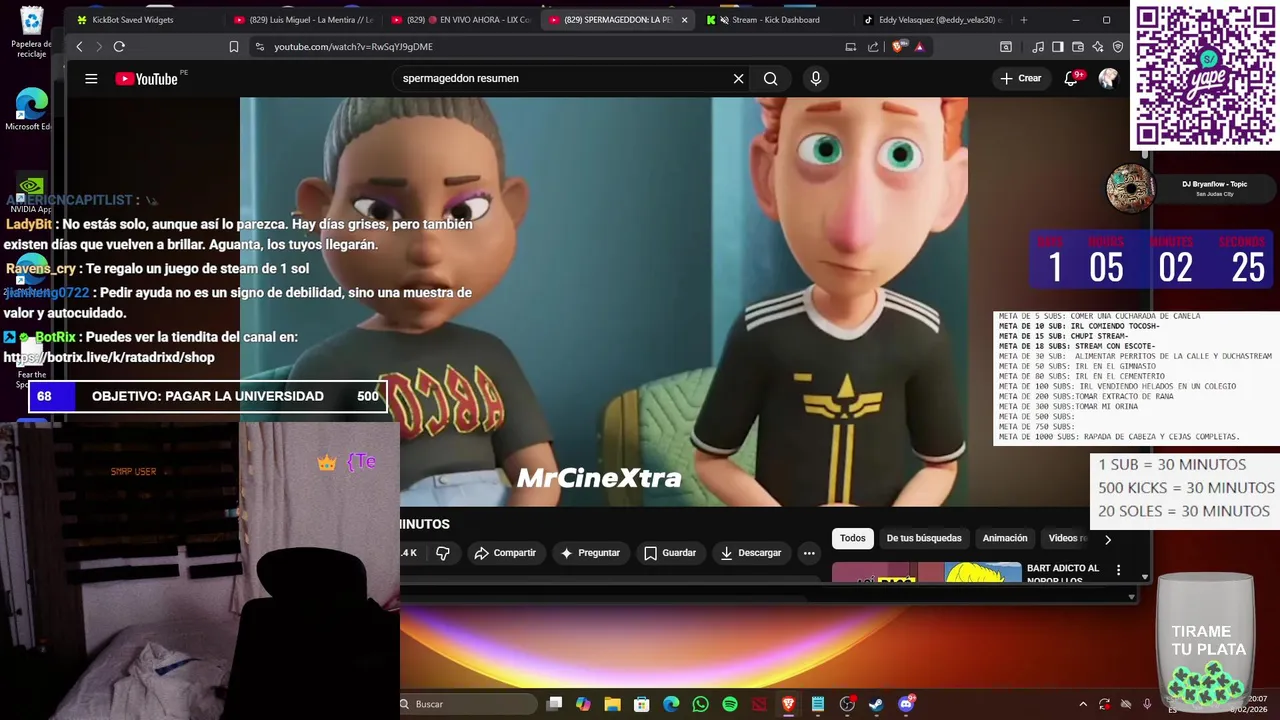Go back in the browser
The image size is (1280, 720).
point(80,47)
